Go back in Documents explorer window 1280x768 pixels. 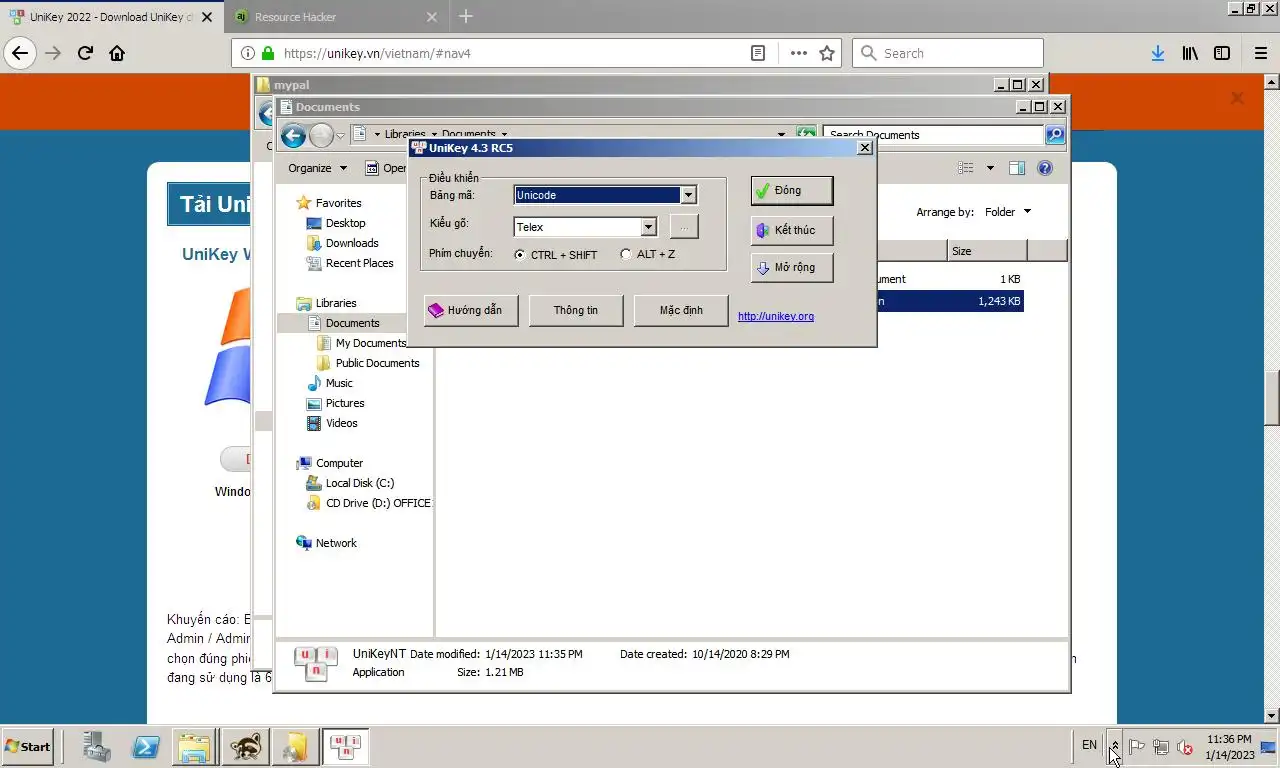click(293, 135)
